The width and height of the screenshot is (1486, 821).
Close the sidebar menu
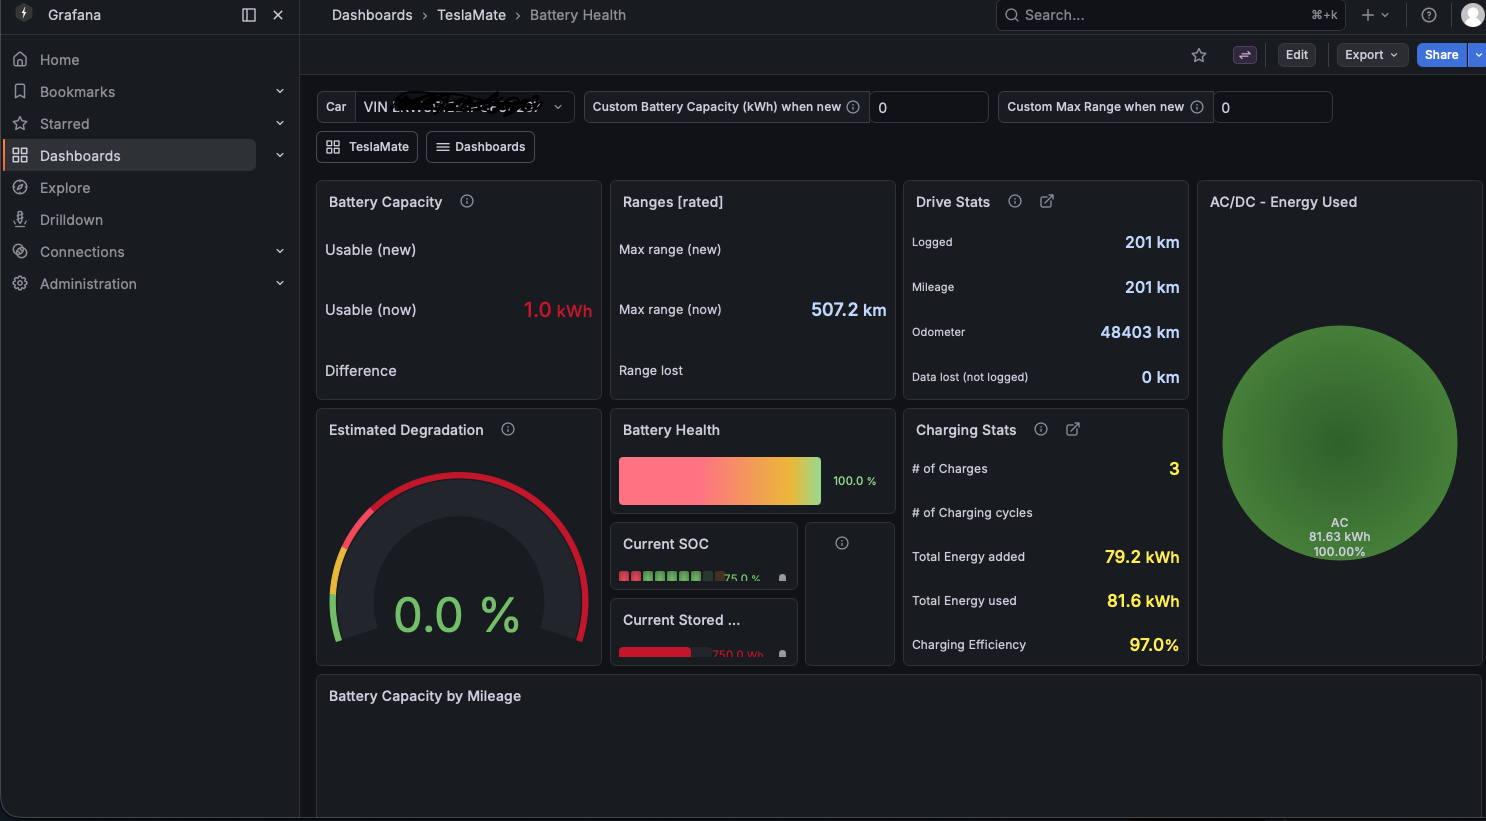pos(278,15)
